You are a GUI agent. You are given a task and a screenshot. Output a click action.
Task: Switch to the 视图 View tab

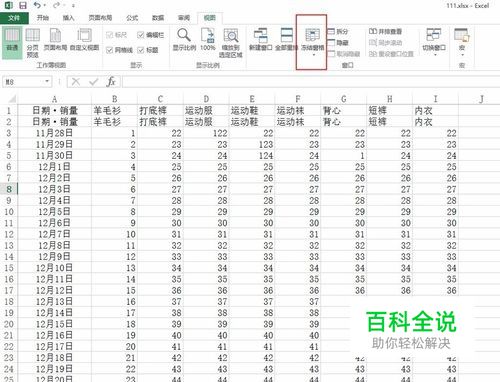[210, 18]
